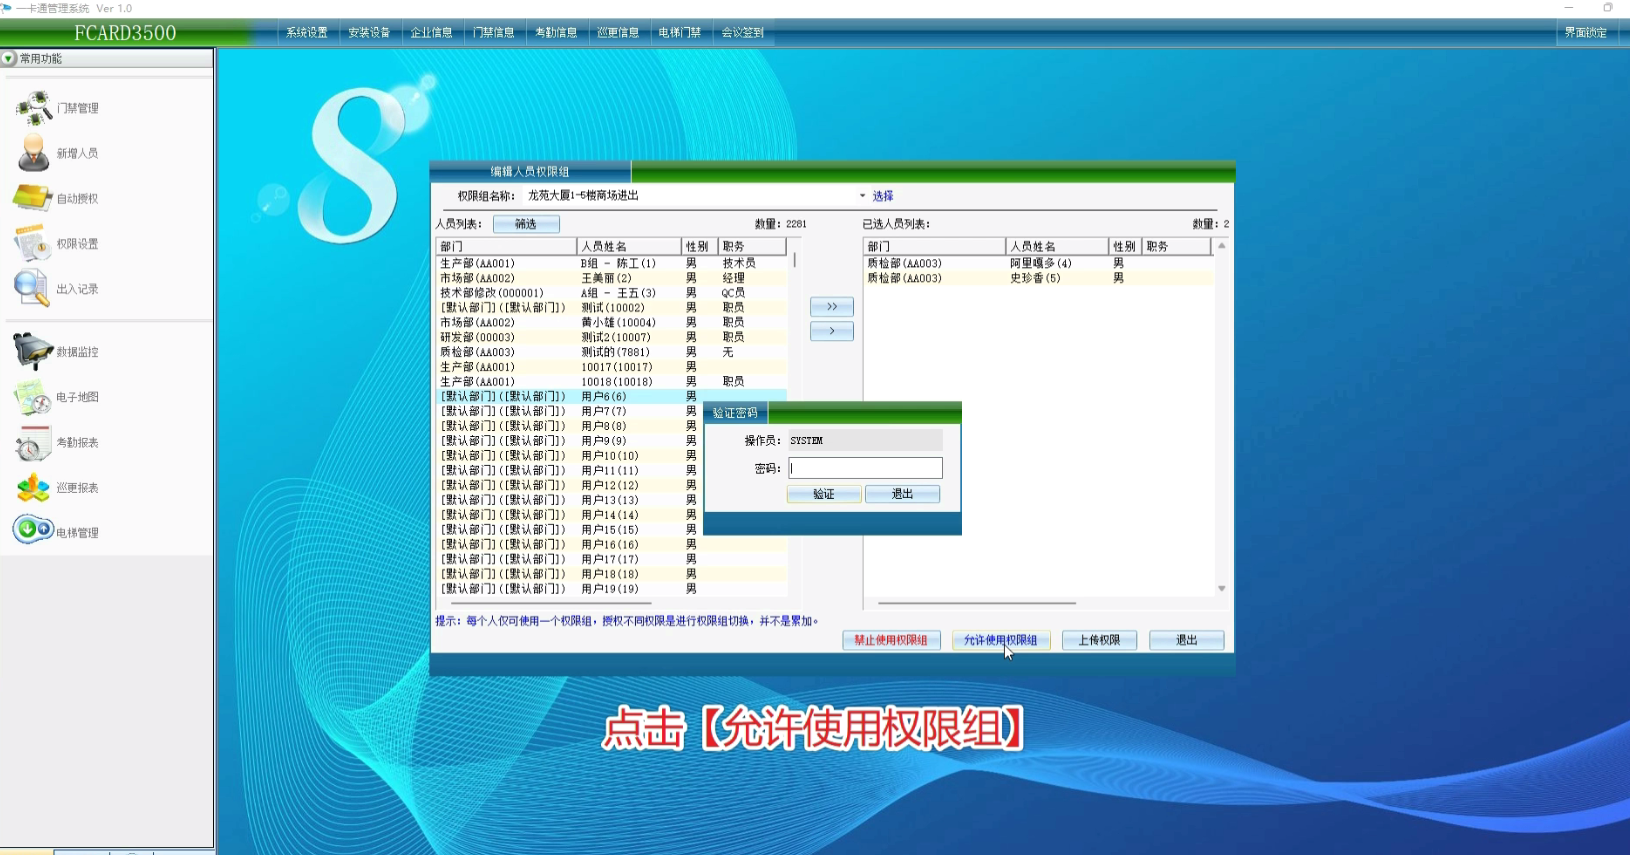Click the 操作员 SYSTEM field
Screen dimensions: 1630x855
pos(865,440)
